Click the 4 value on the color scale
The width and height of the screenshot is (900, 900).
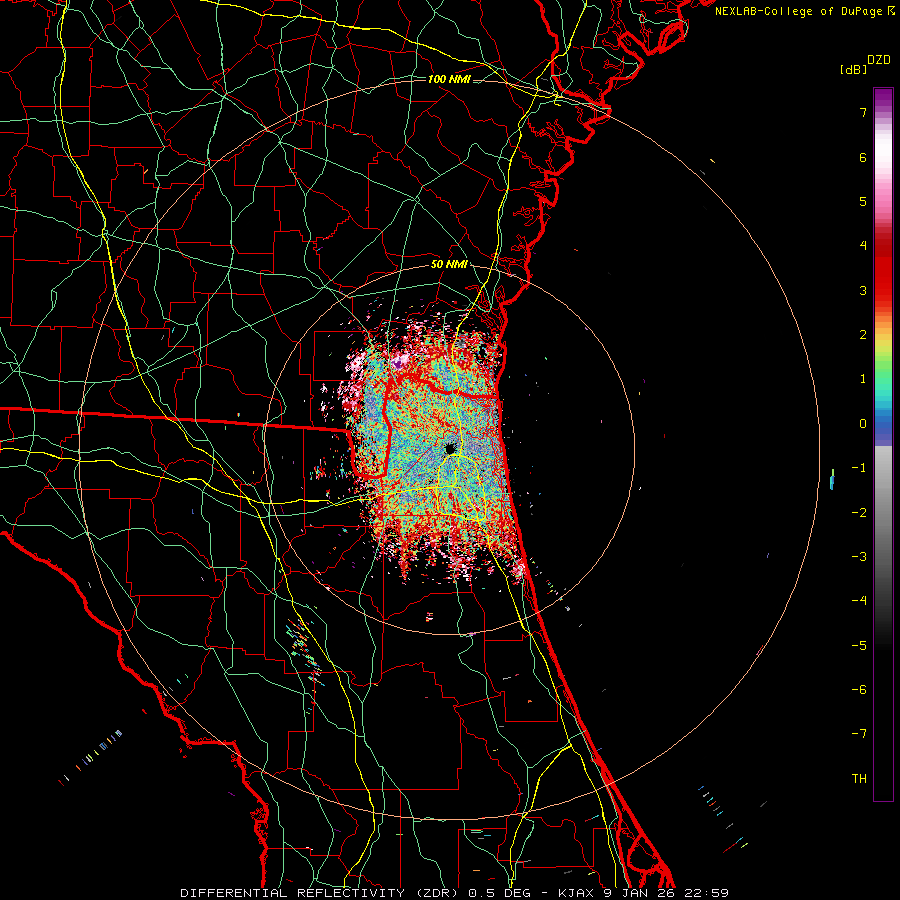(863, 246)
